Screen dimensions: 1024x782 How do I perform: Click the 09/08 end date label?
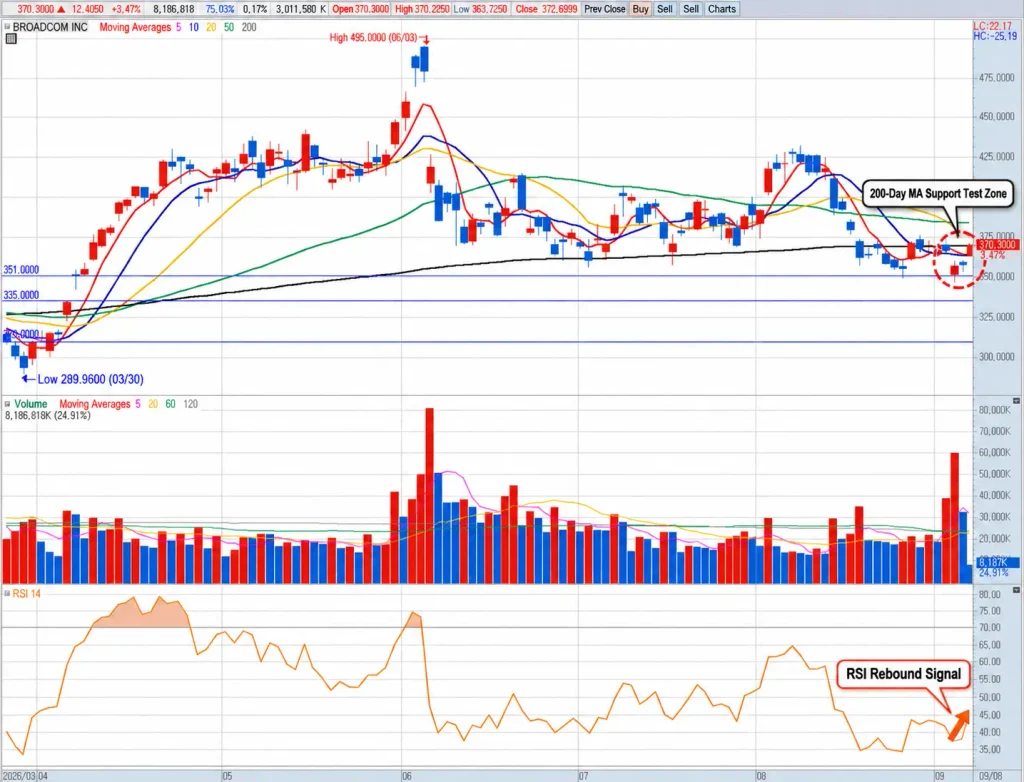(x=991, y=776)
